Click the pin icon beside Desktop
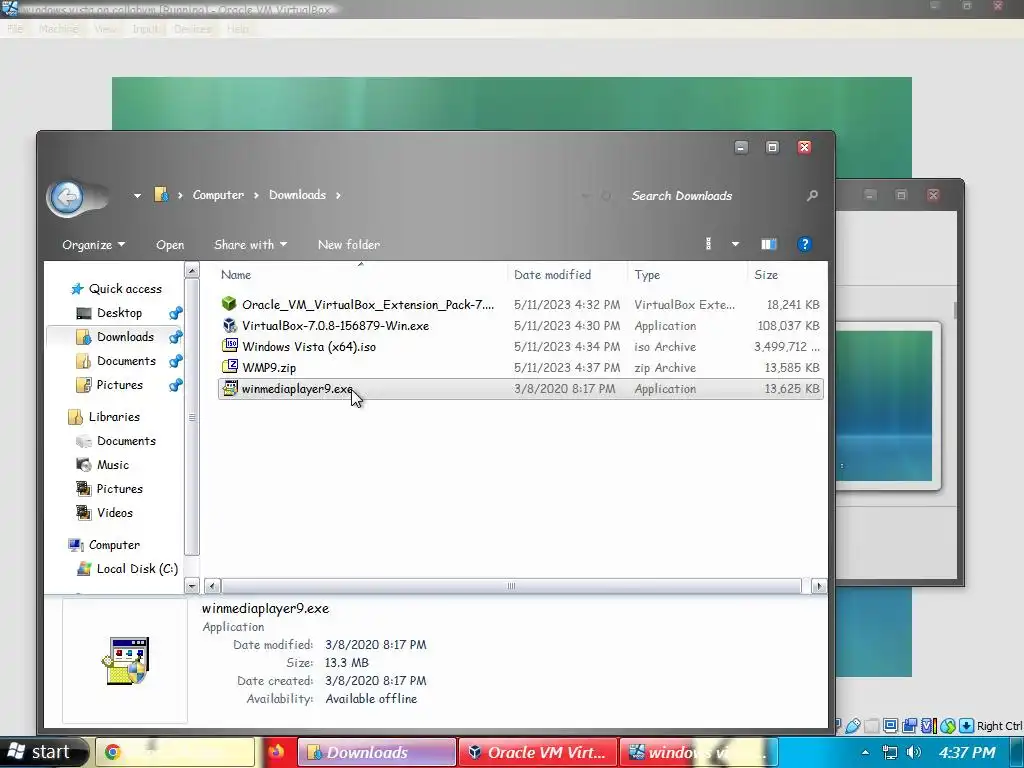 (x=175, y=313)
